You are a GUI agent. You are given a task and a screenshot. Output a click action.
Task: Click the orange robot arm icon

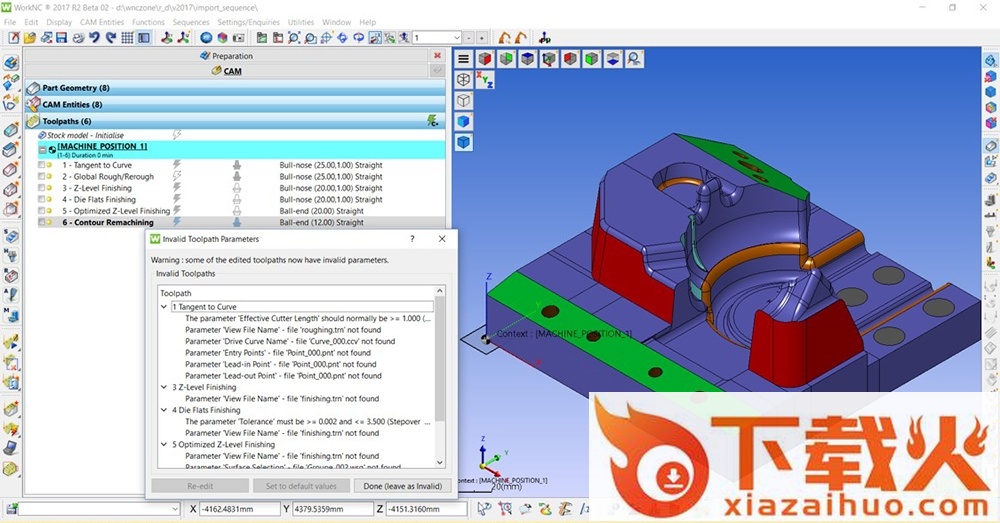(x=505, y=38)
